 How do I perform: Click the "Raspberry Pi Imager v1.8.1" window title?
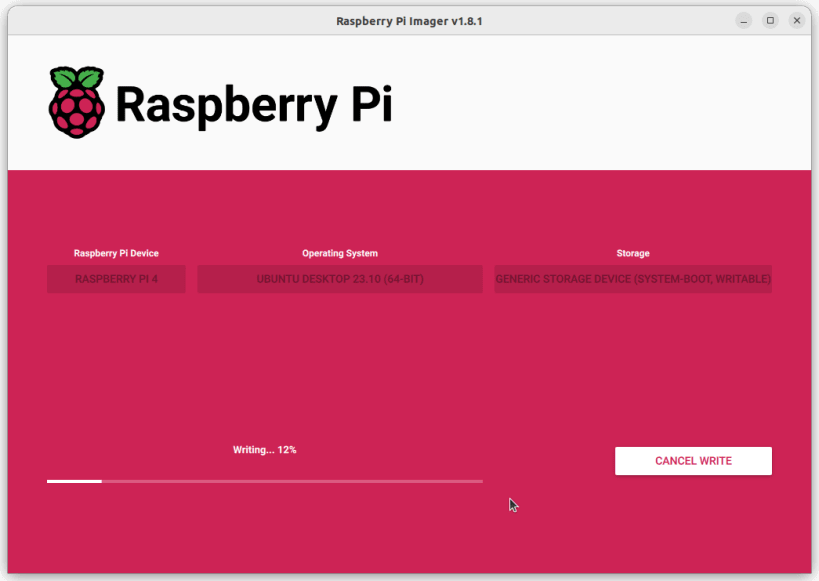tap(409, 21)
